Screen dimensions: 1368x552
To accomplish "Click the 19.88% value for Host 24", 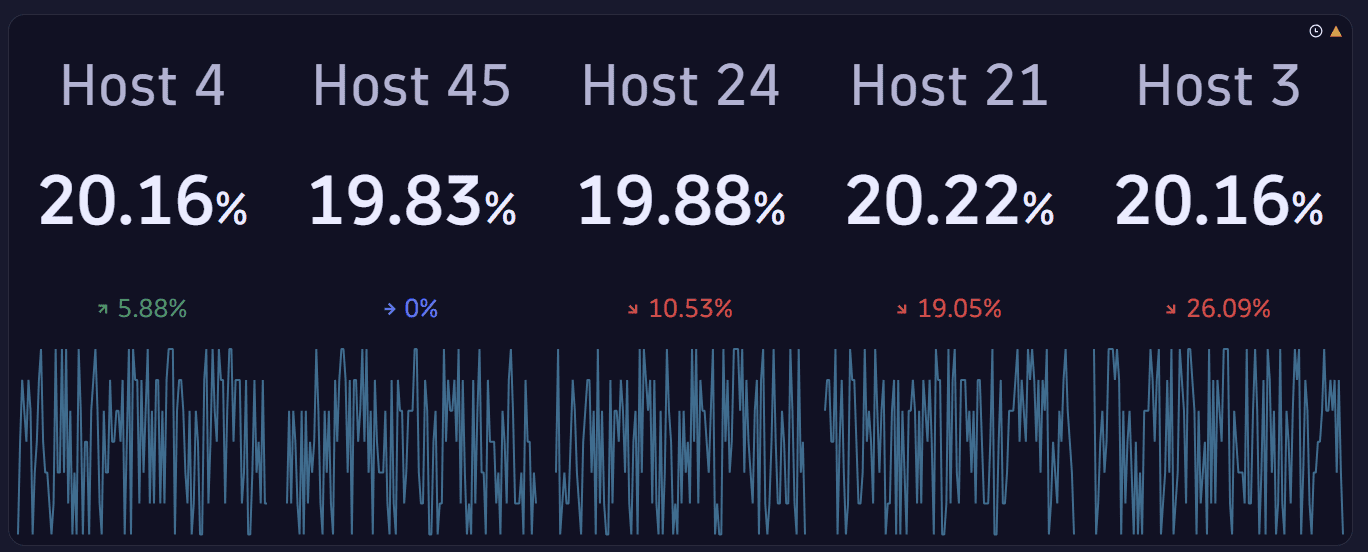I will tap(681, 202).
